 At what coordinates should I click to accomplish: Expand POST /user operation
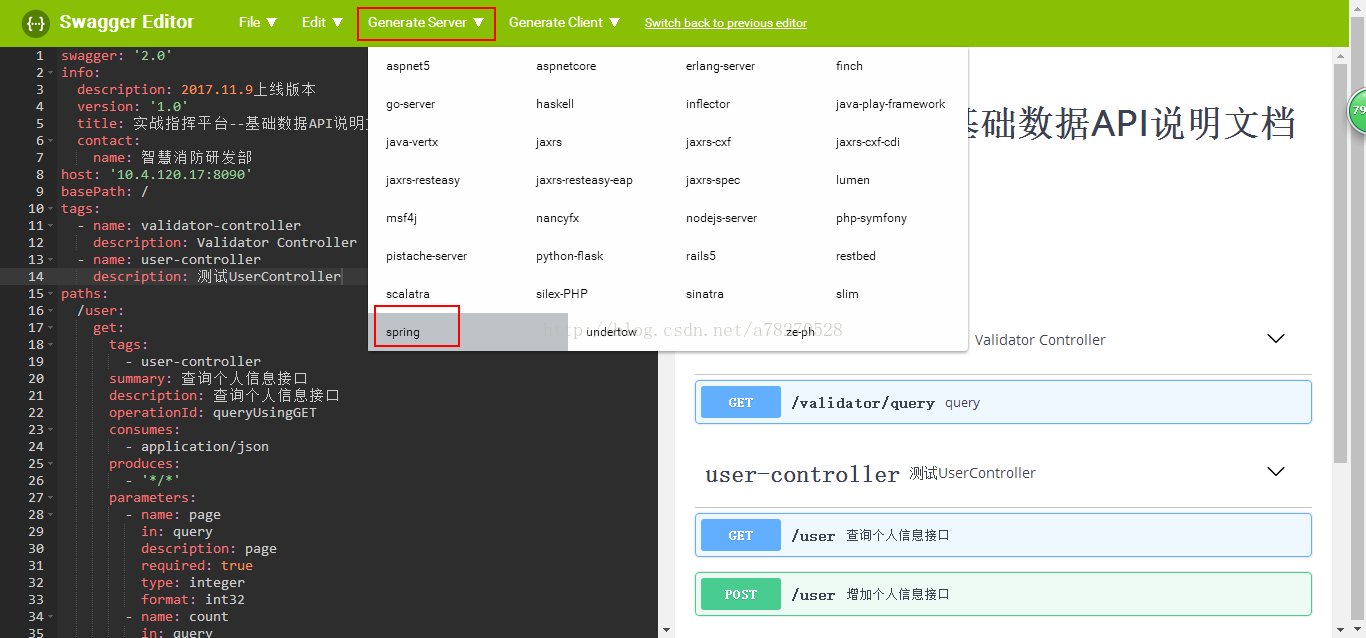(x=1003, y=594)
